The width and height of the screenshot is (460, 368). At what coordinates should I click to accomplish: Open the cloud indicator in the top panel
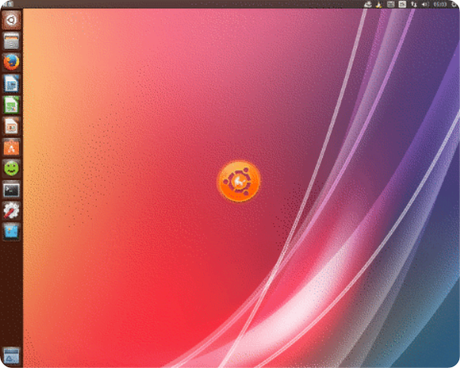tap(368, 4)
